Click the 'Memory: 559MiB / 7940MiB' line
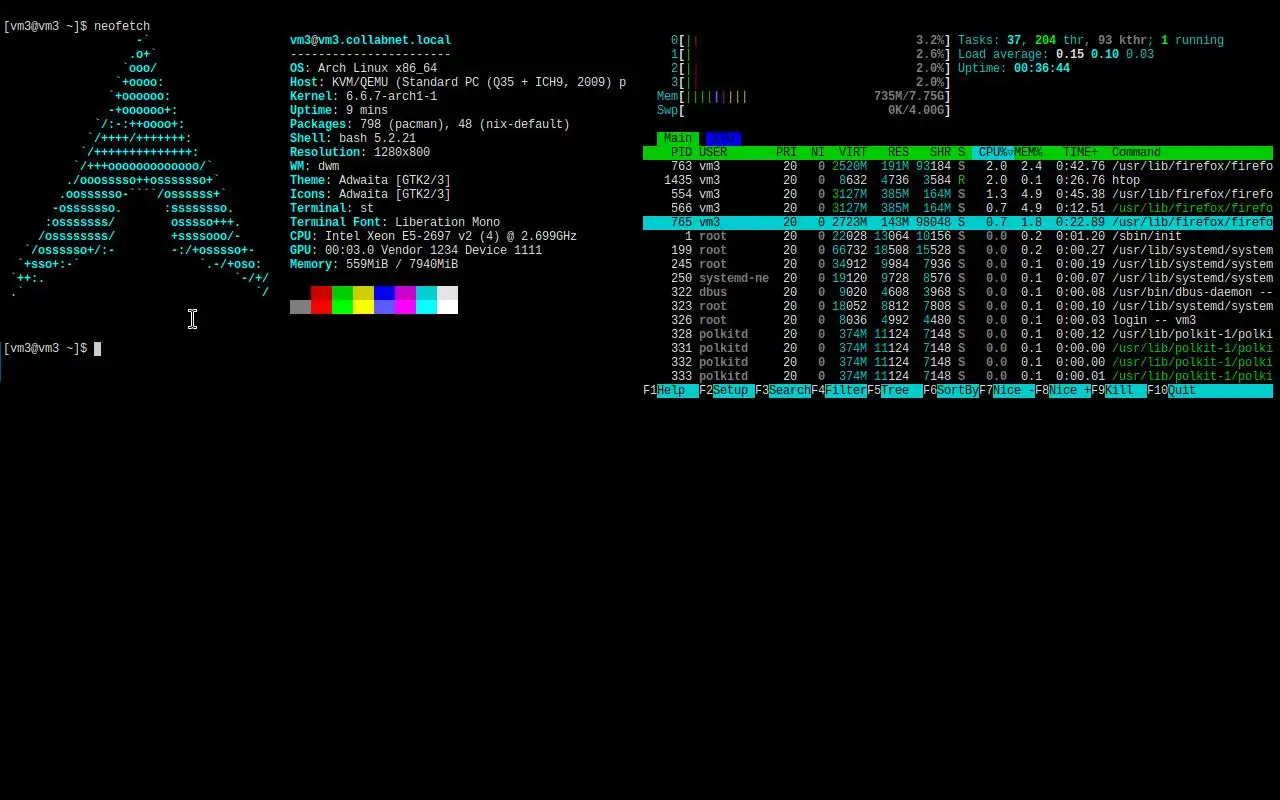The width and height of the screenshot is (1280, 800). [x=374, y=264]
